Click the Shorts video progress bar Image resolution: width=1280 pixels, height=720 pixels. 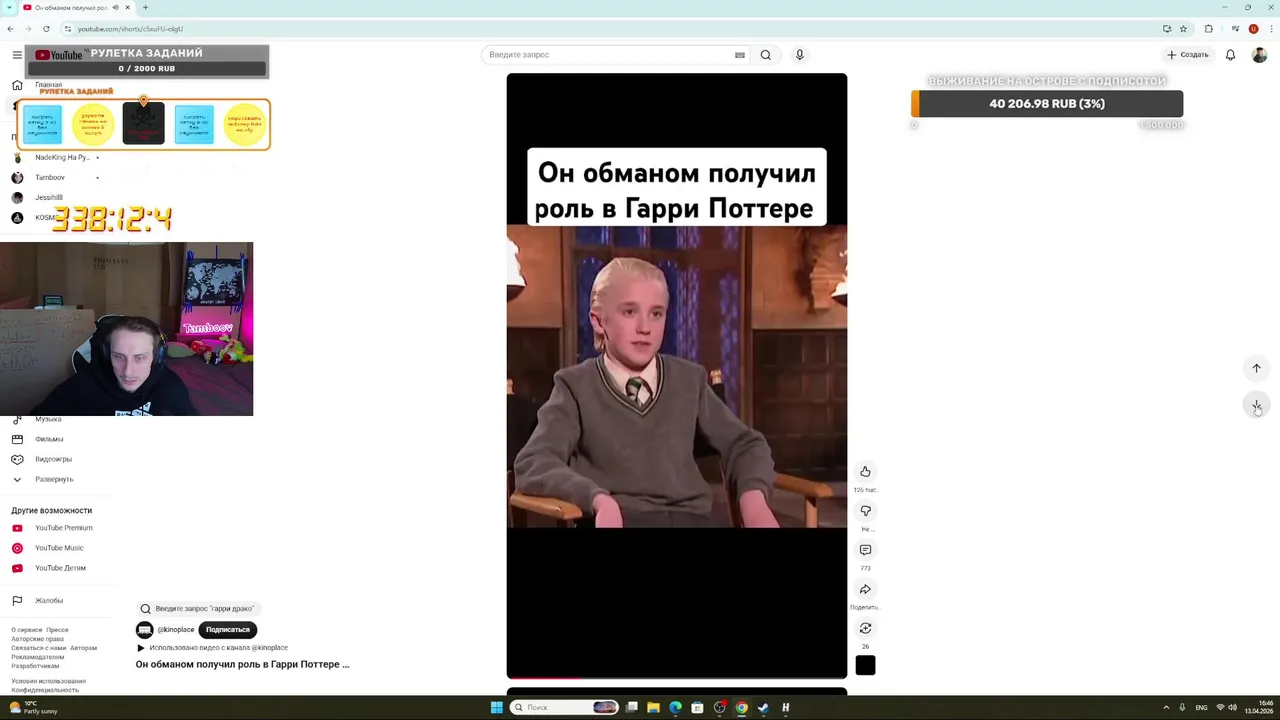click(677, 678)
